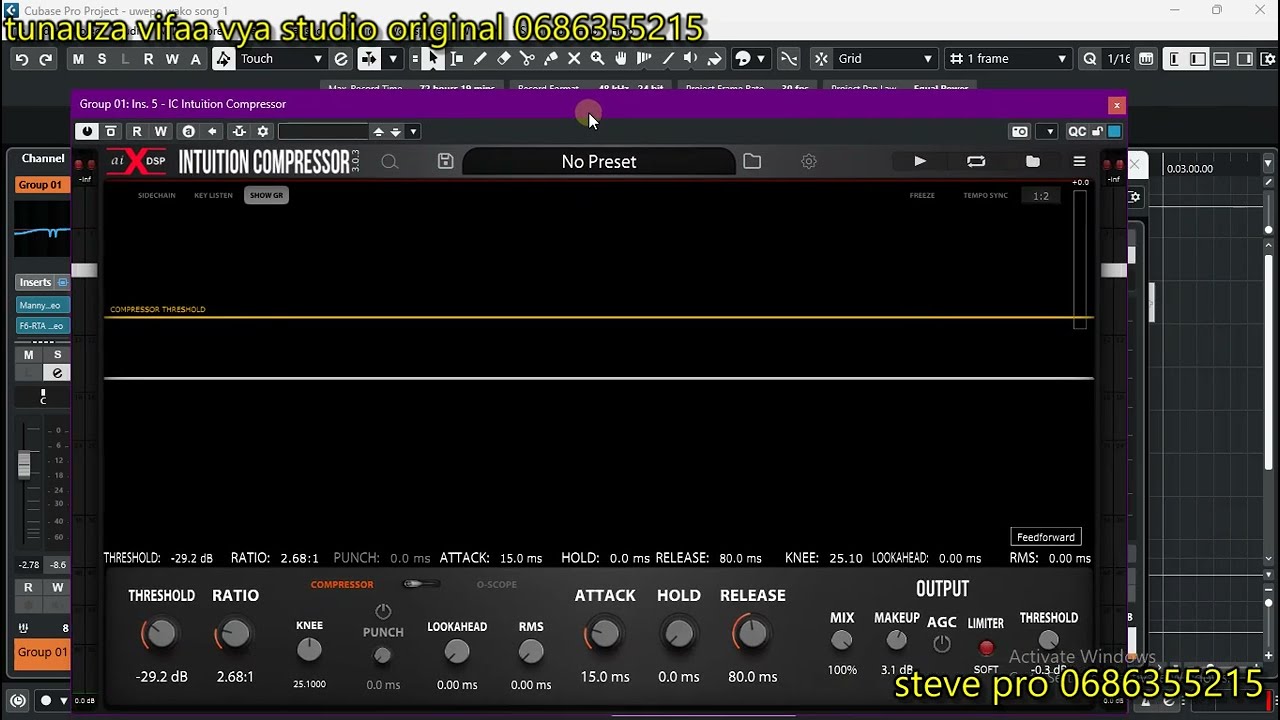
Task: Select the Zoom magnifier tool
Action: [597, 59]
